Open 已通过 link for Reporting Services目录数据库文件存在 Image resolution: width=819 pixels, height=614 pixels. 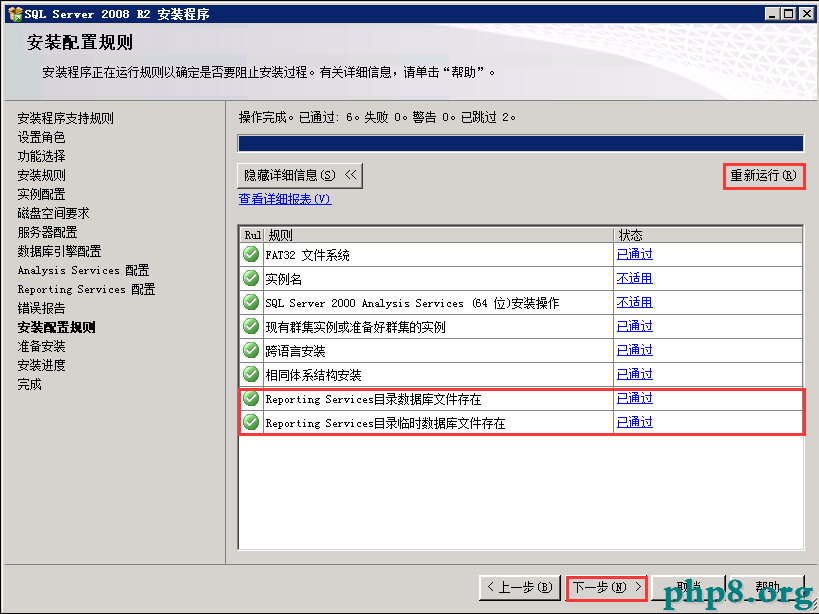[635, 398]
